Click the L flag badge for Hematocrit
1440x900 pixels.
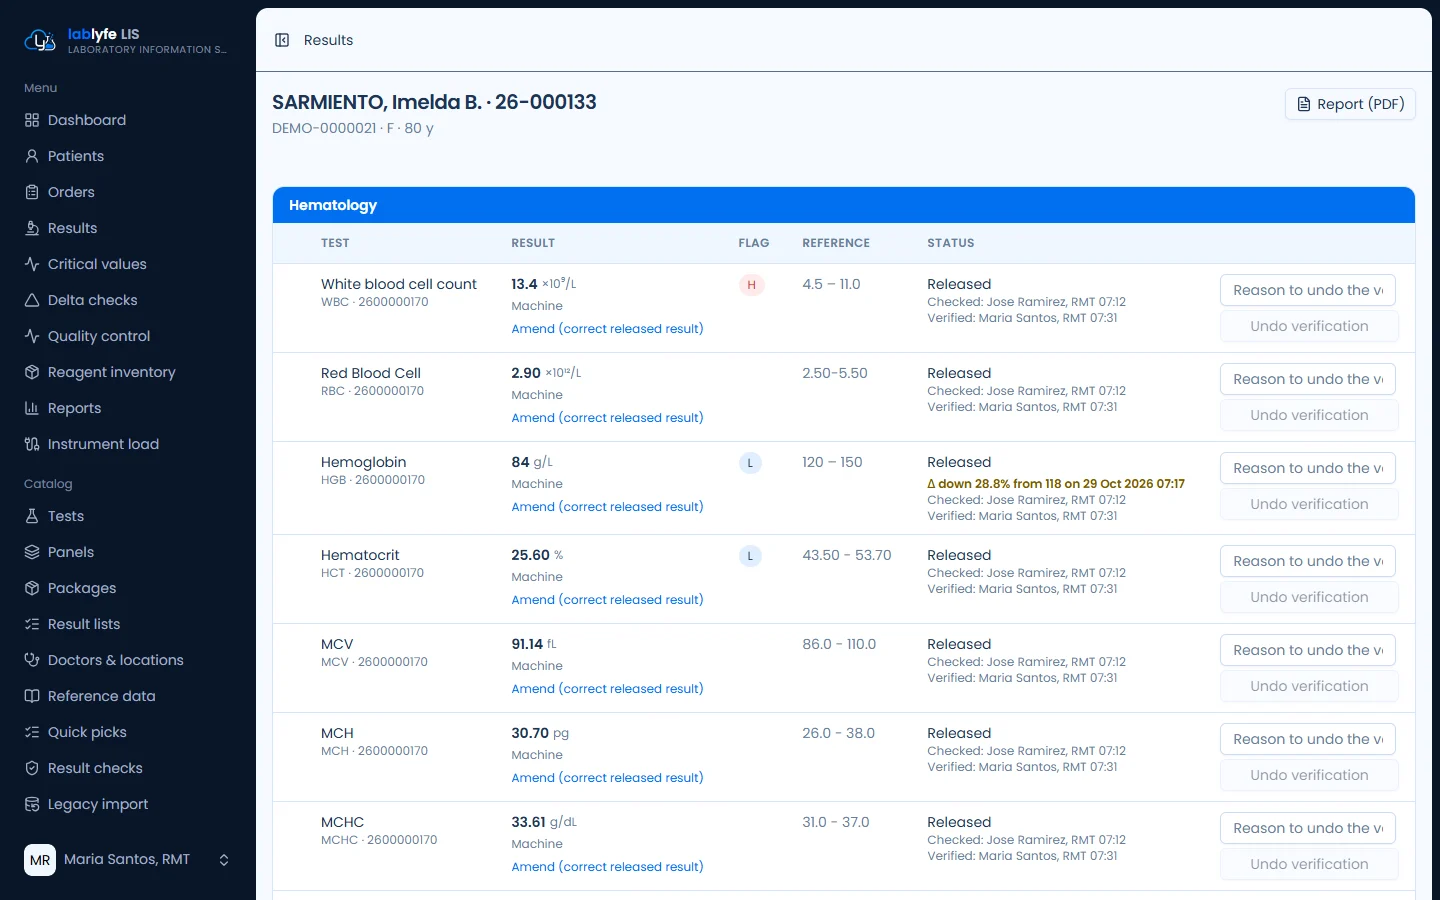750,556
